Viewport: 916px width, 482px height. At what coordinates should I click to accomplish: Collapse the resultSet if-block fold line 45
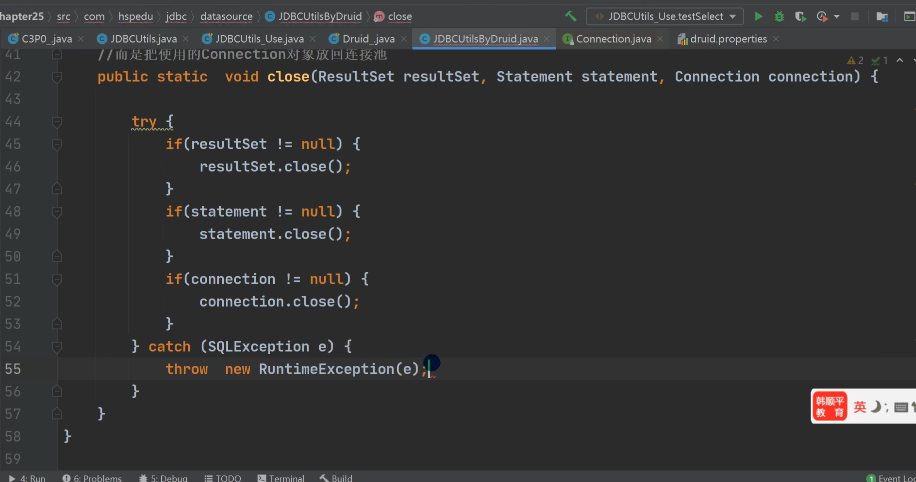[57, 144]
